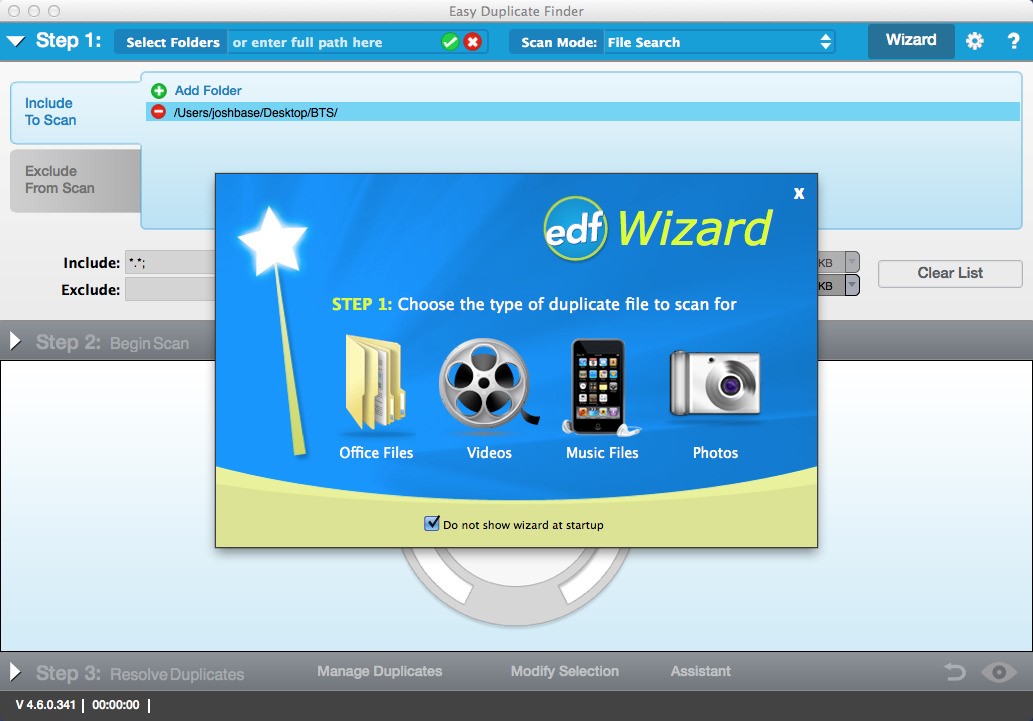
Task: Click the Videos label
Action: pyautogui.click(x=489, y=453)
